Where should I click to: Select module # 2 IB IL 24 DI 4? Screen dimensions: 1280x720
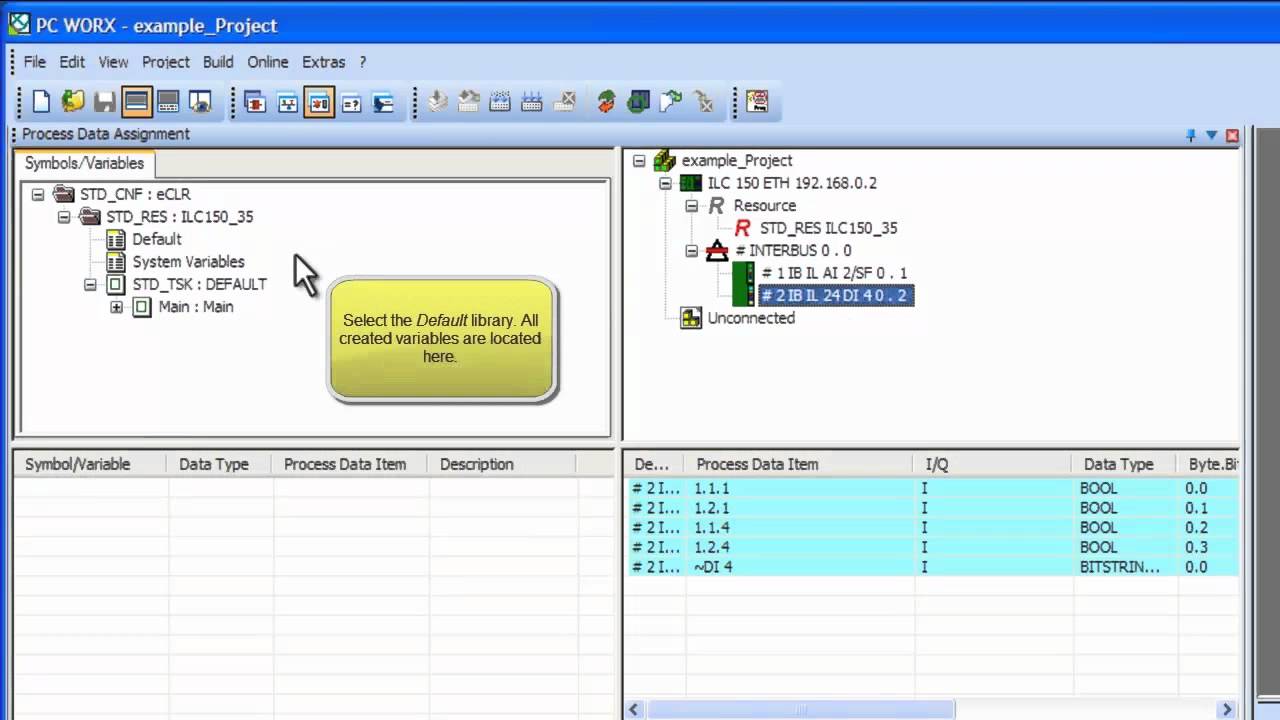835,295
